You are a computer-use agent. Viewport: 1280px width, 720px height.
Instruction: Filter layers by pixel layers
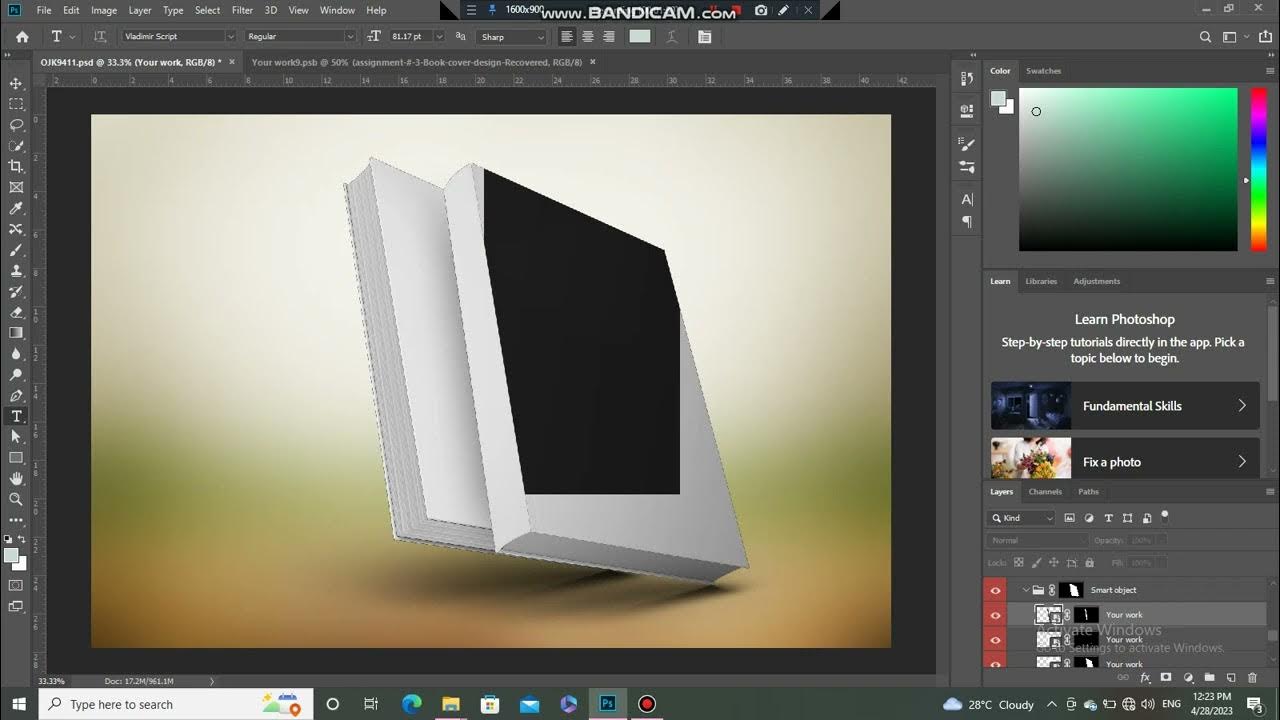click(x=1069, y=518)
